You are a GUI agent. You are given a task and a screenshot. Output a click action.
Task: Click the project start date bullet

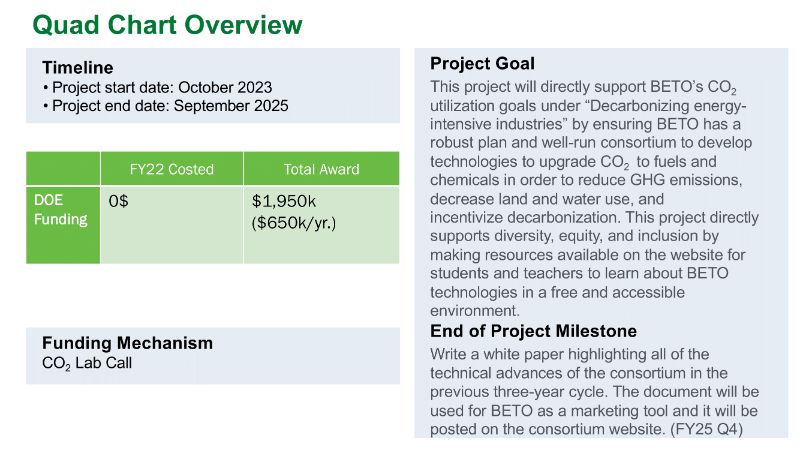(157, 87)
